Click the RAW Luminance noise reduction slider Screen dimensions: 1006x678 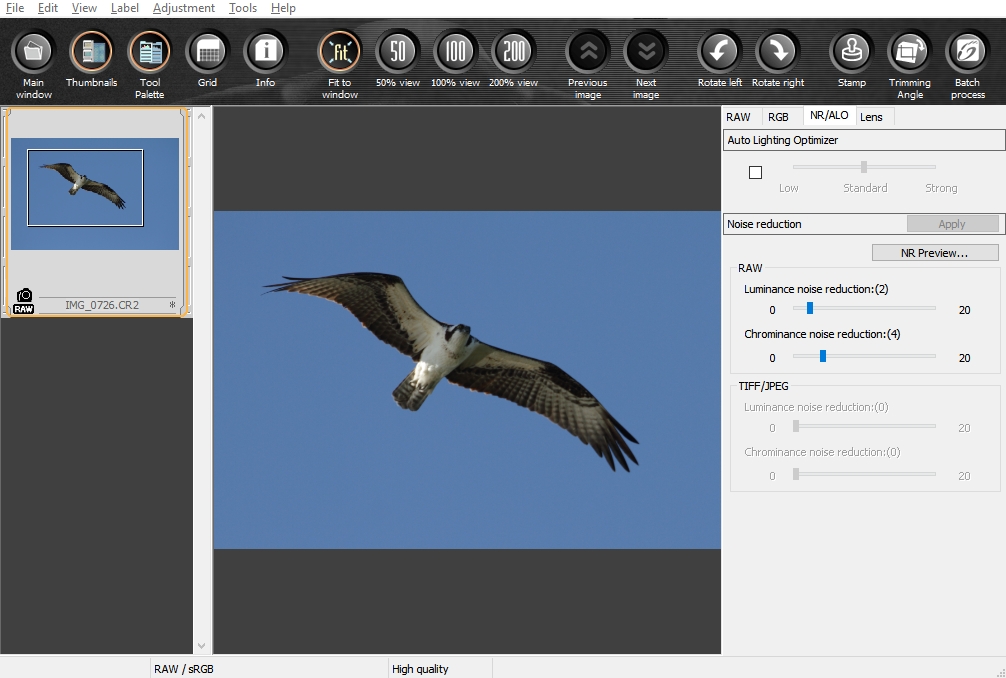click(x=810, y=308)
